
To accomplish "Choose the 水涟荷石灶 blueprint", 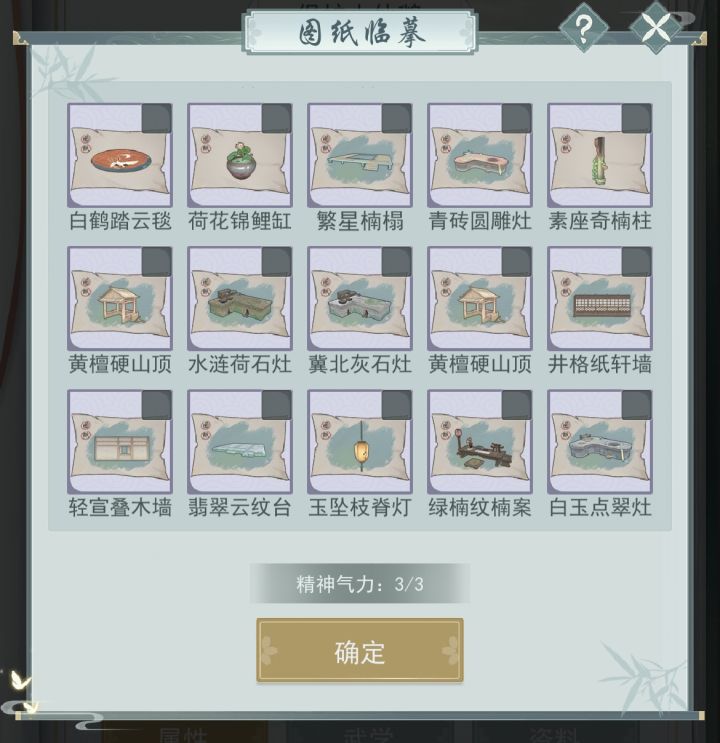I will [240, 299].
